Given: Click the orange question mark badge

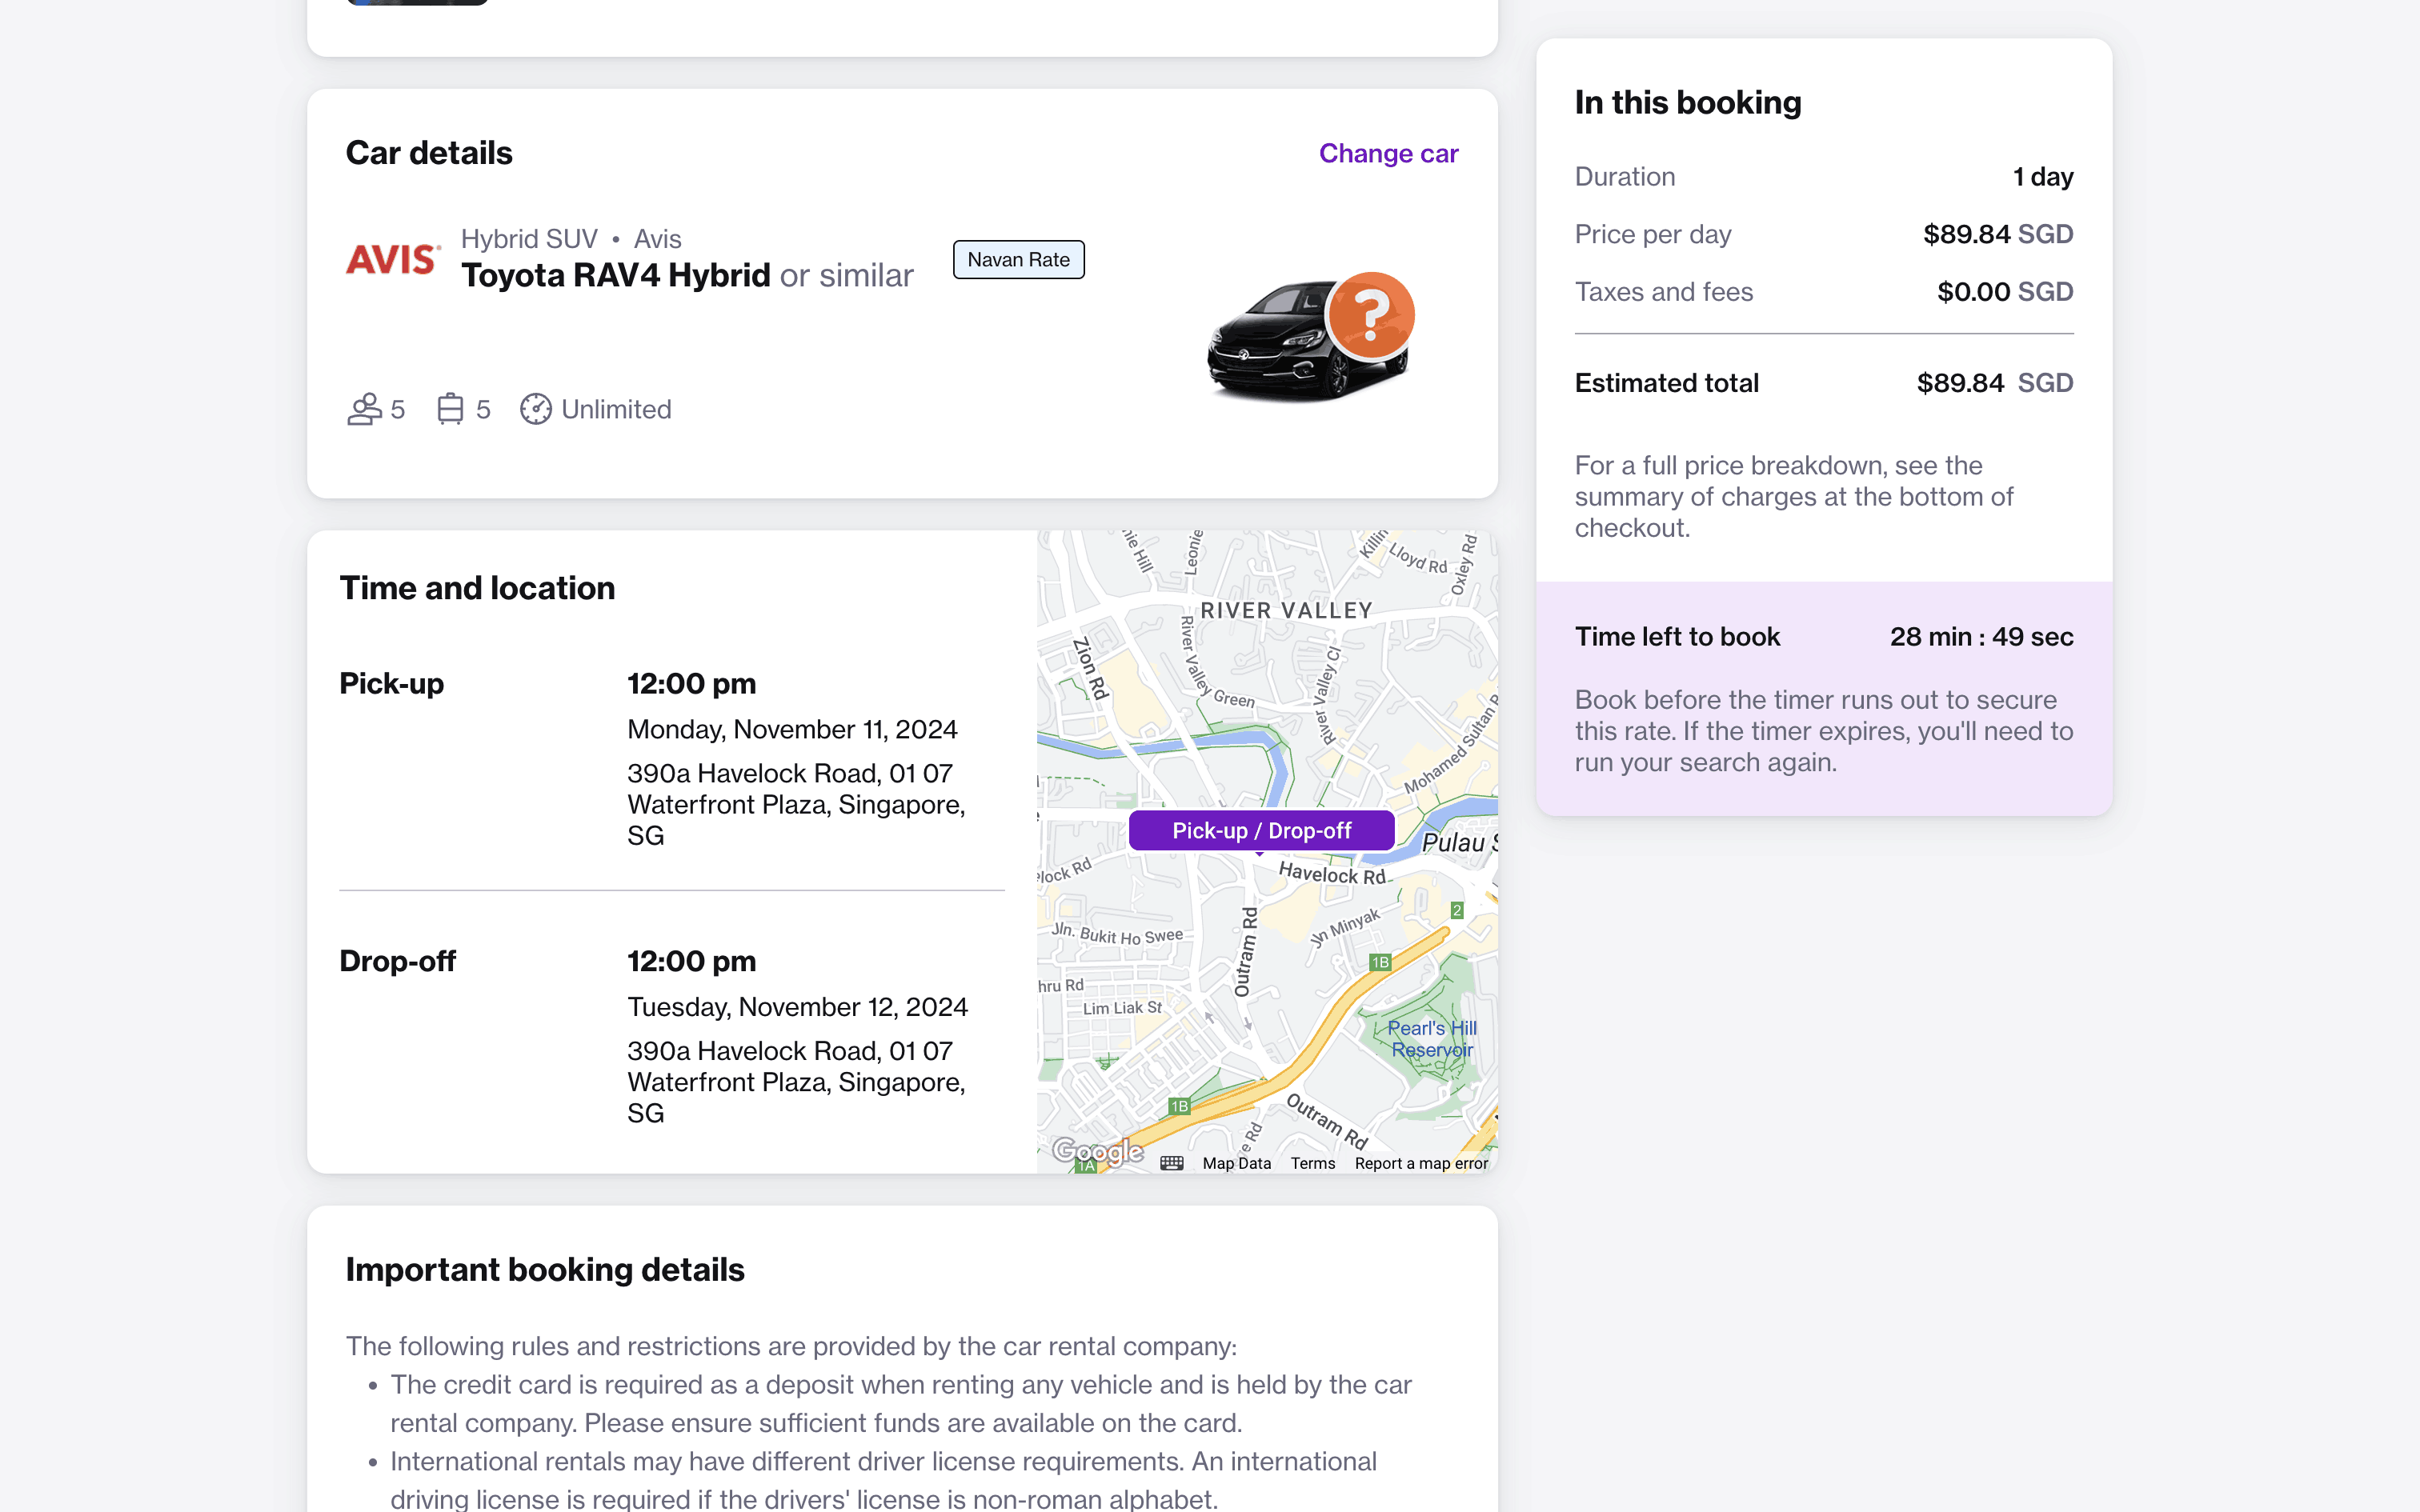Looking at the screenshot, I should tap(1370, 315).
